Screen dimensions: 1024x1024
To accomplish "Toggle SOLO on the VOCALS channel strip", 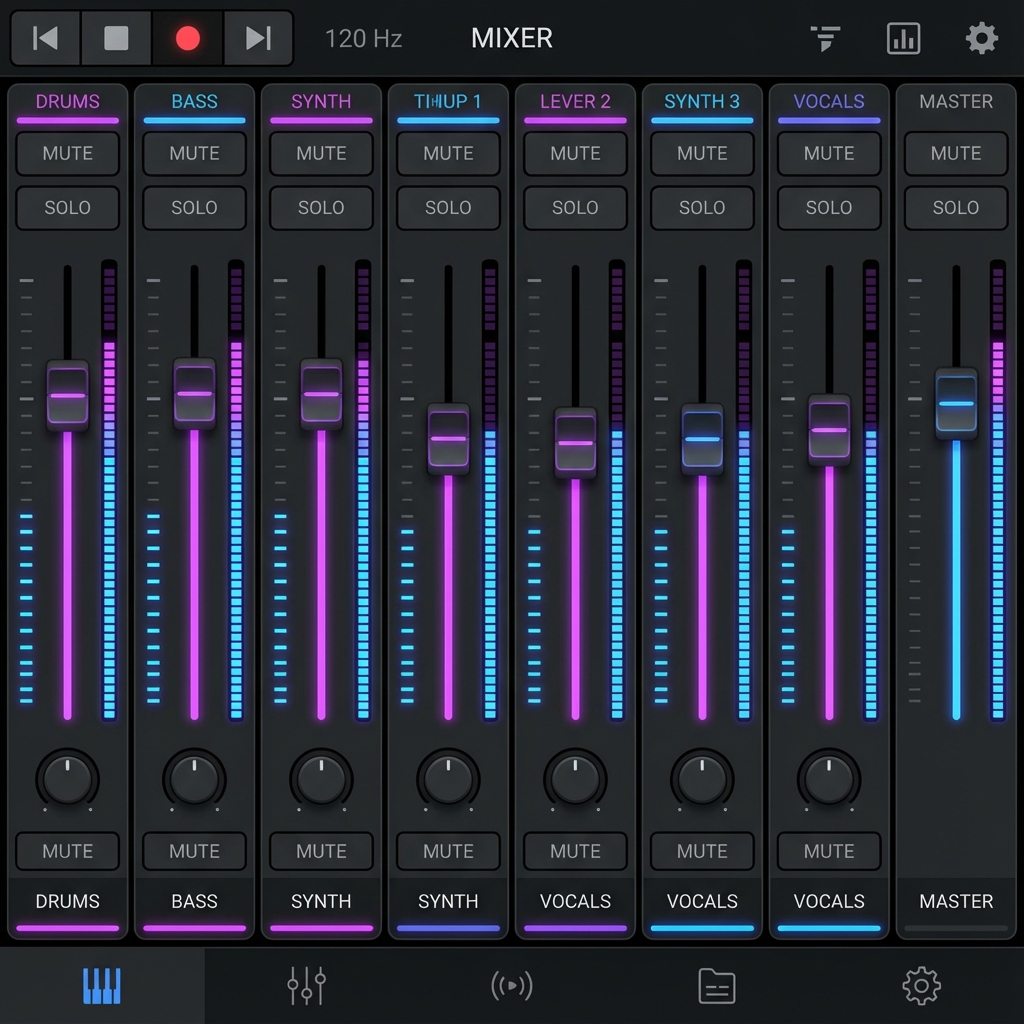I will pyautogui.click(x=829, y=208).
